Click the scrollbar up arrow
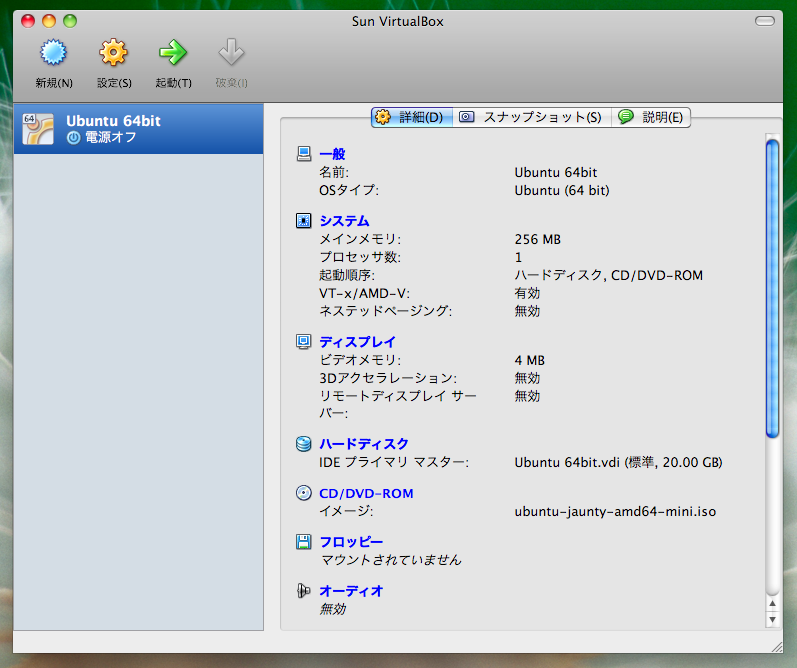The width and height of the screenshot is (797, 668). 773,603
